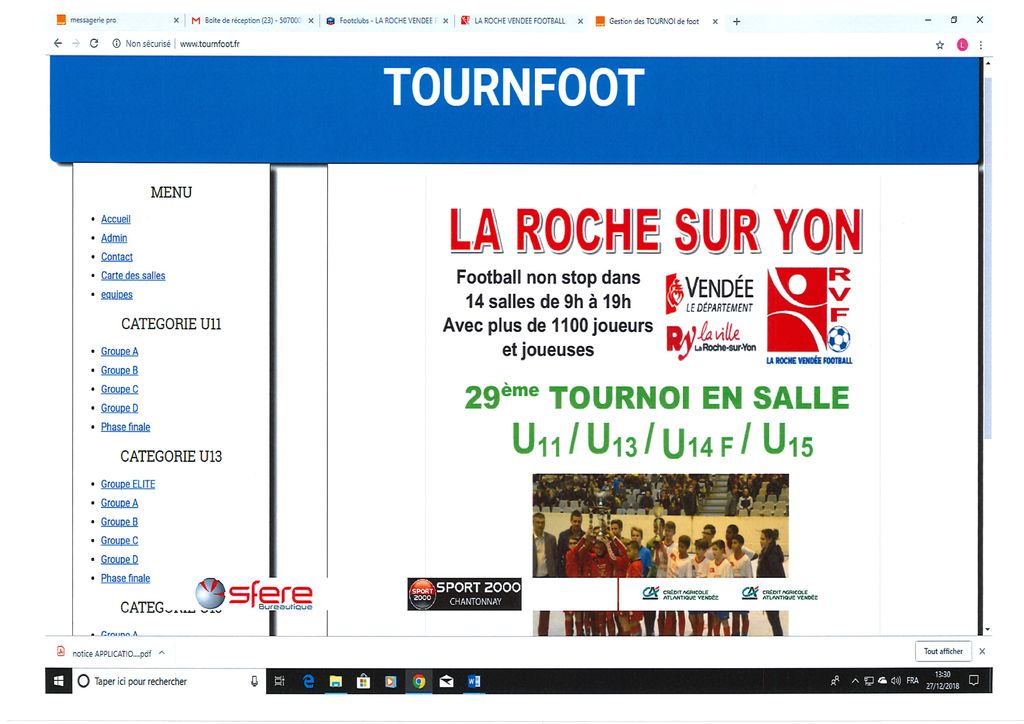The height and width of the screenshot is (724, 1024).
Task: Switch to the messagerie pro tab
Action: pyautogui.click(x=110, y=21)
